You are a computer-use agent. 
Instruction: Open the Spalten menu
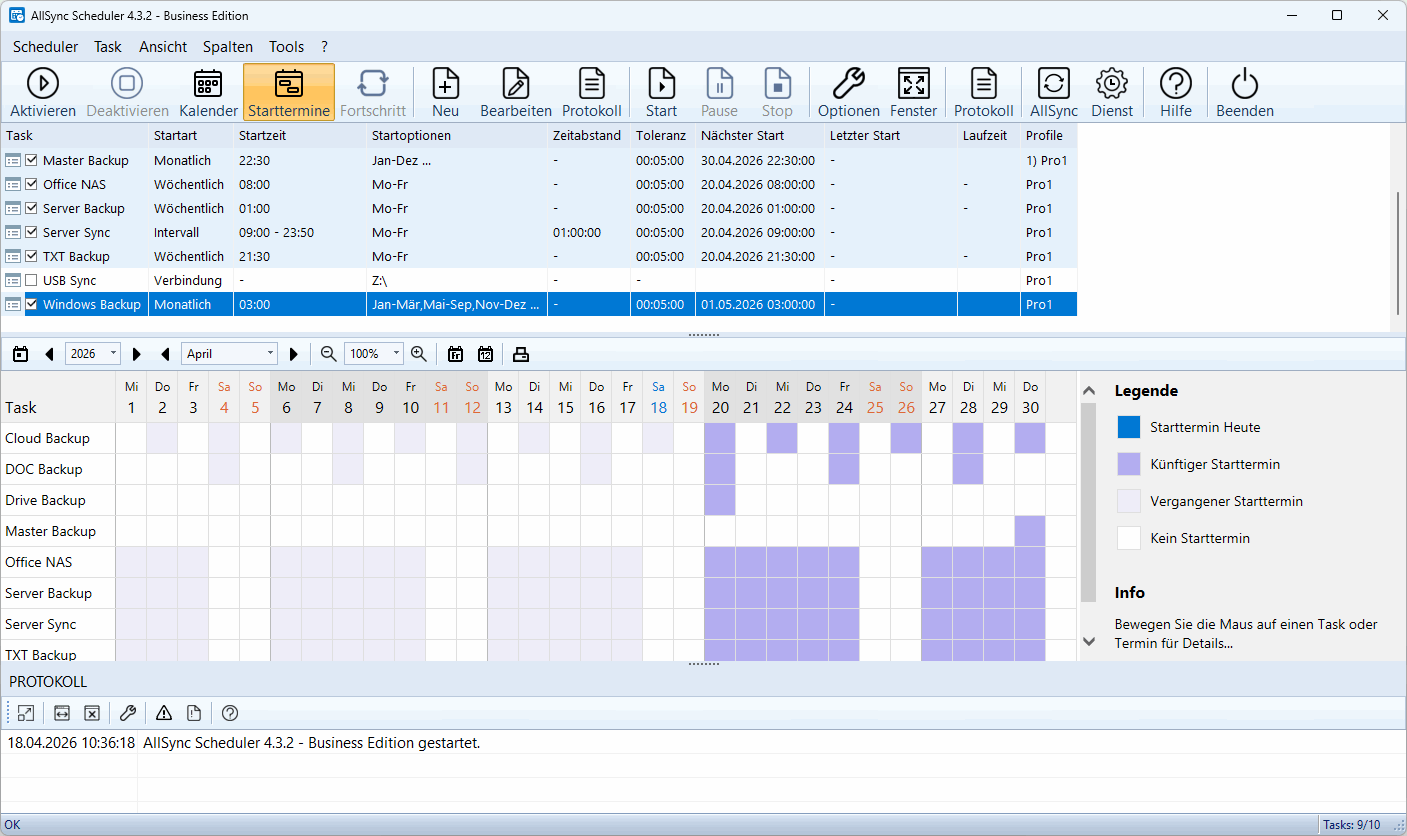click(x=227, y=47)
